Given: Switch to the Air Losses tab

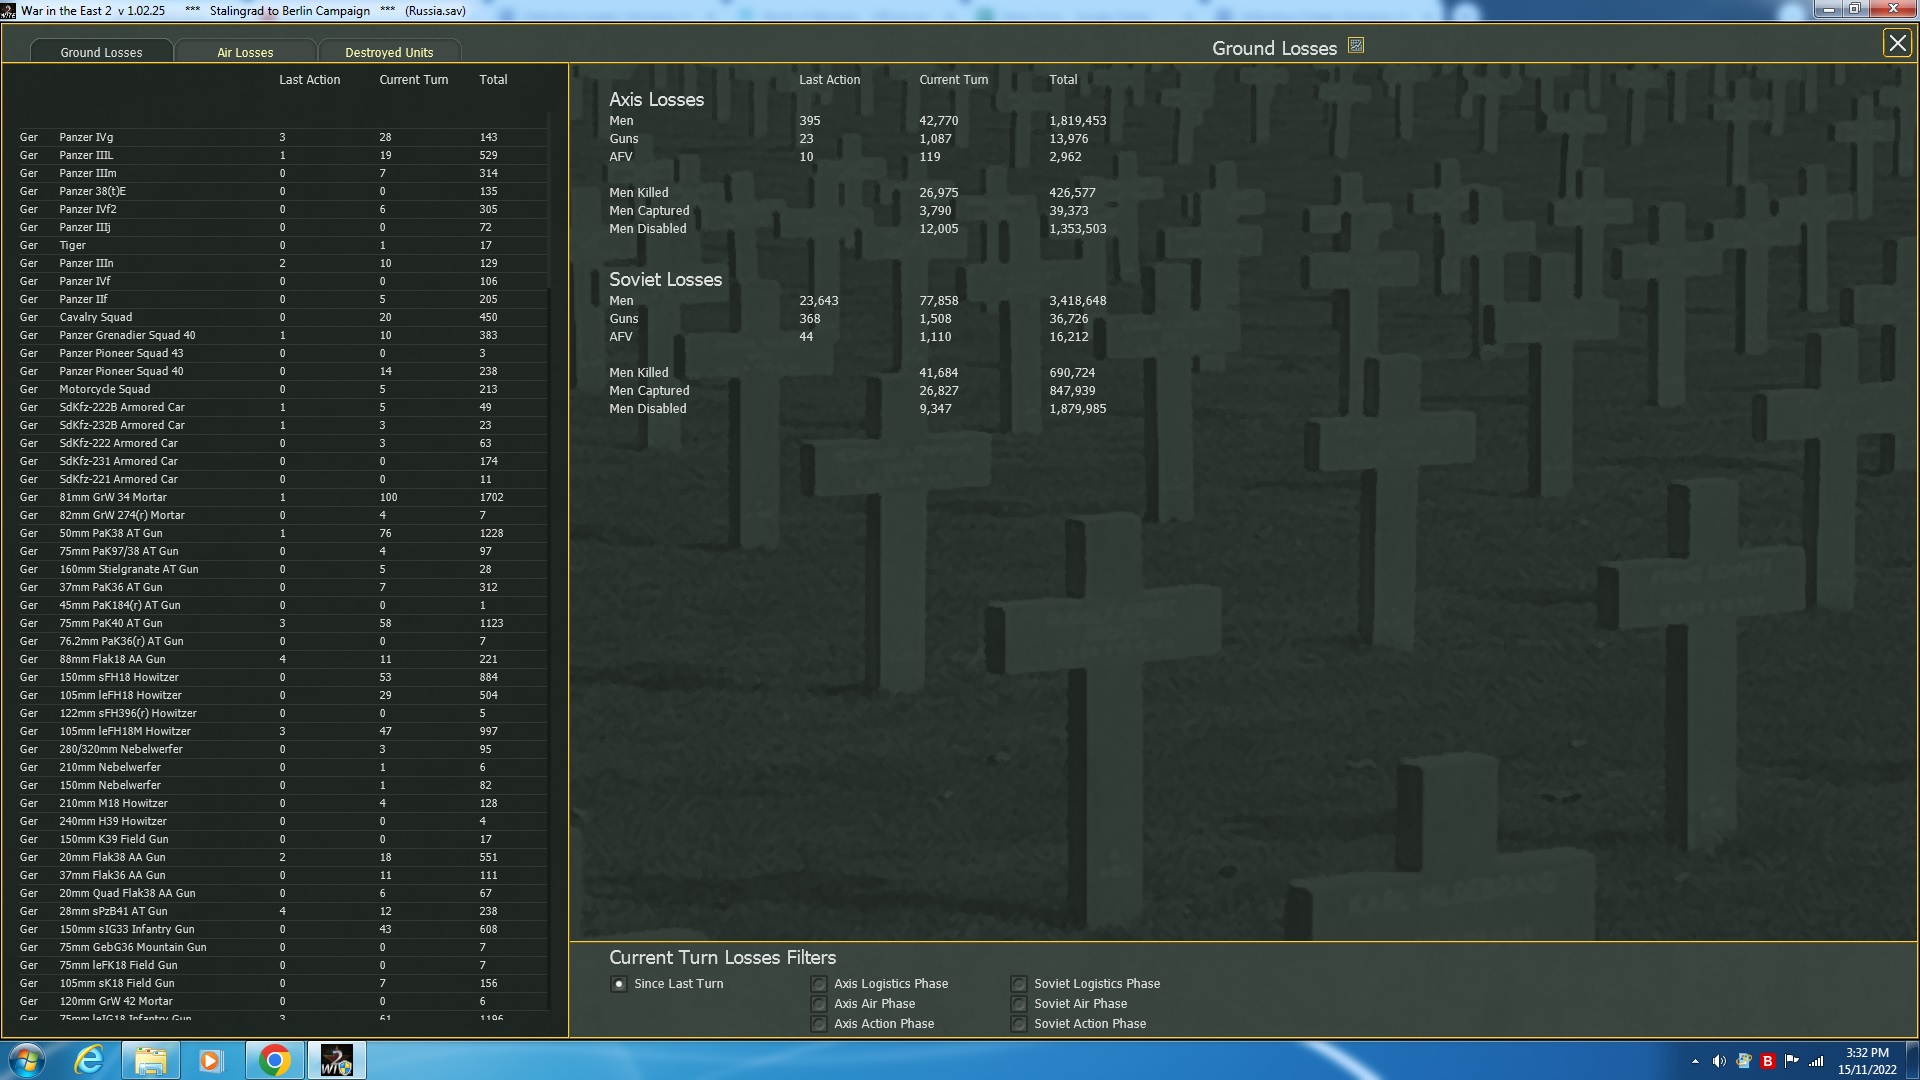Looking at the screenshot, I should (245, 52).
